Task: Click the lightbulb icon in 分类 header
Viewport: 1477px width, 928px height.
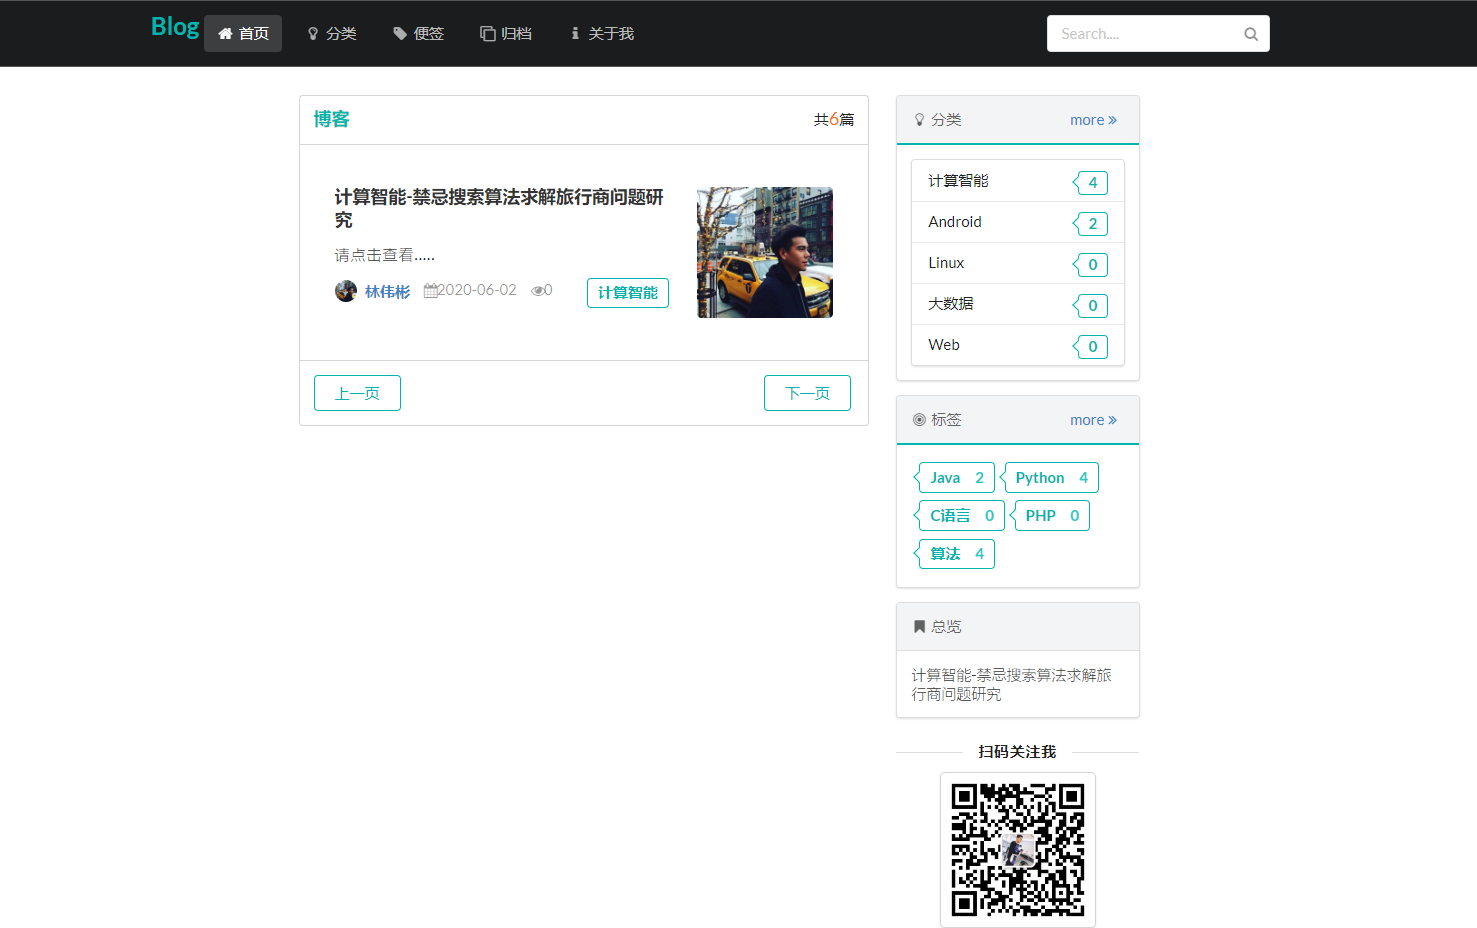Action: [x=919, y=120]
